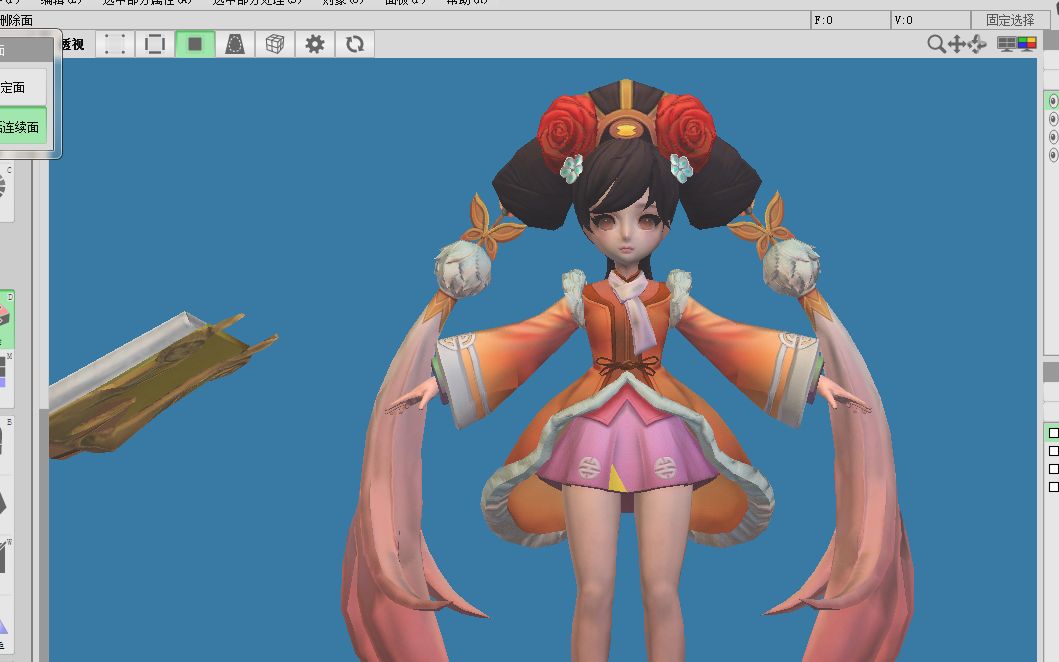The image size is (1059, 662).
Task: Open the 选中部分处理 menu
Action: [x=257, y=2]
